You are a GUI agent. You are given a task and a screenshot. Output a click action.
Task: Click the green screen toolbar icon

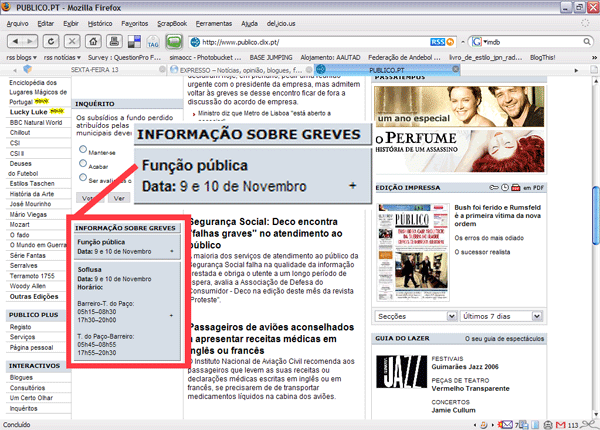[x=174, y=41]
